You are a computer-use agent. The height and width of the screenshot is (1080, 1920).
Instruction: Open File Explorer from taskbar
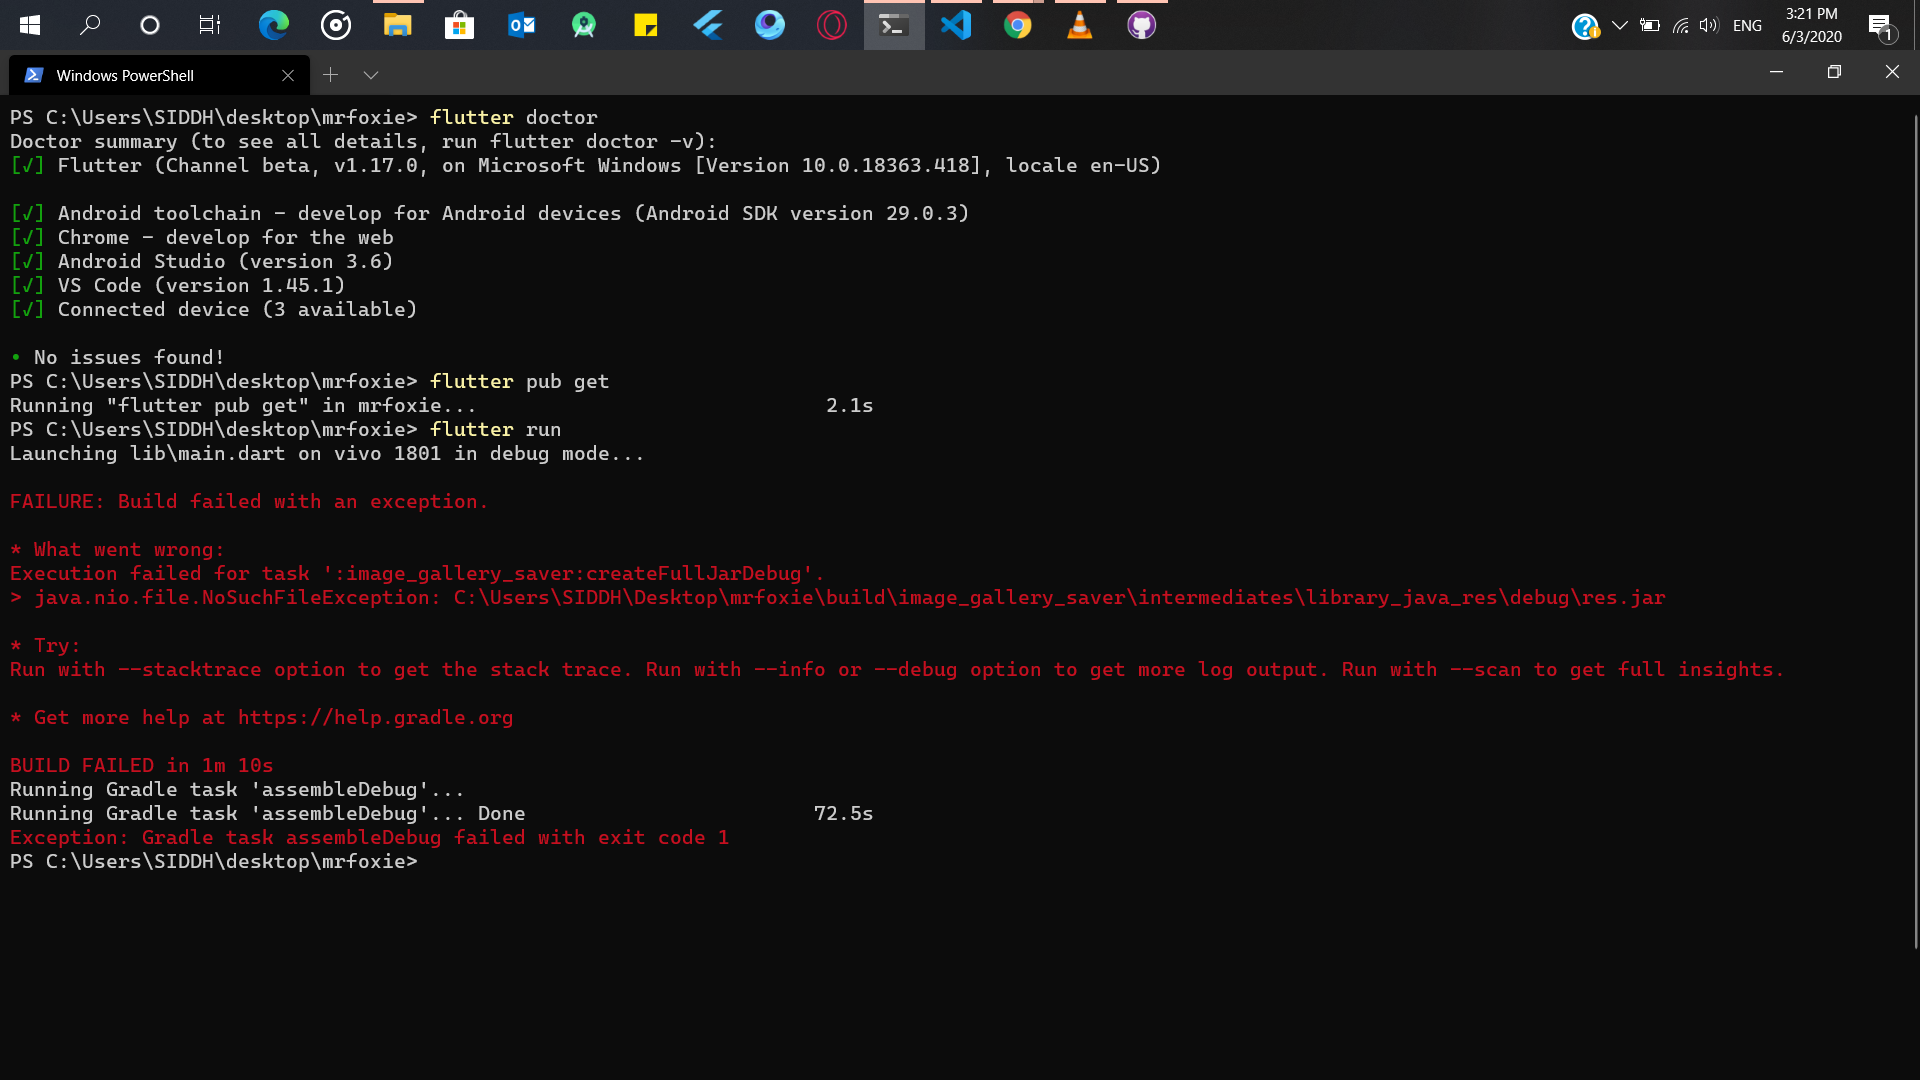pyautogui.click(x=397, y=25)
